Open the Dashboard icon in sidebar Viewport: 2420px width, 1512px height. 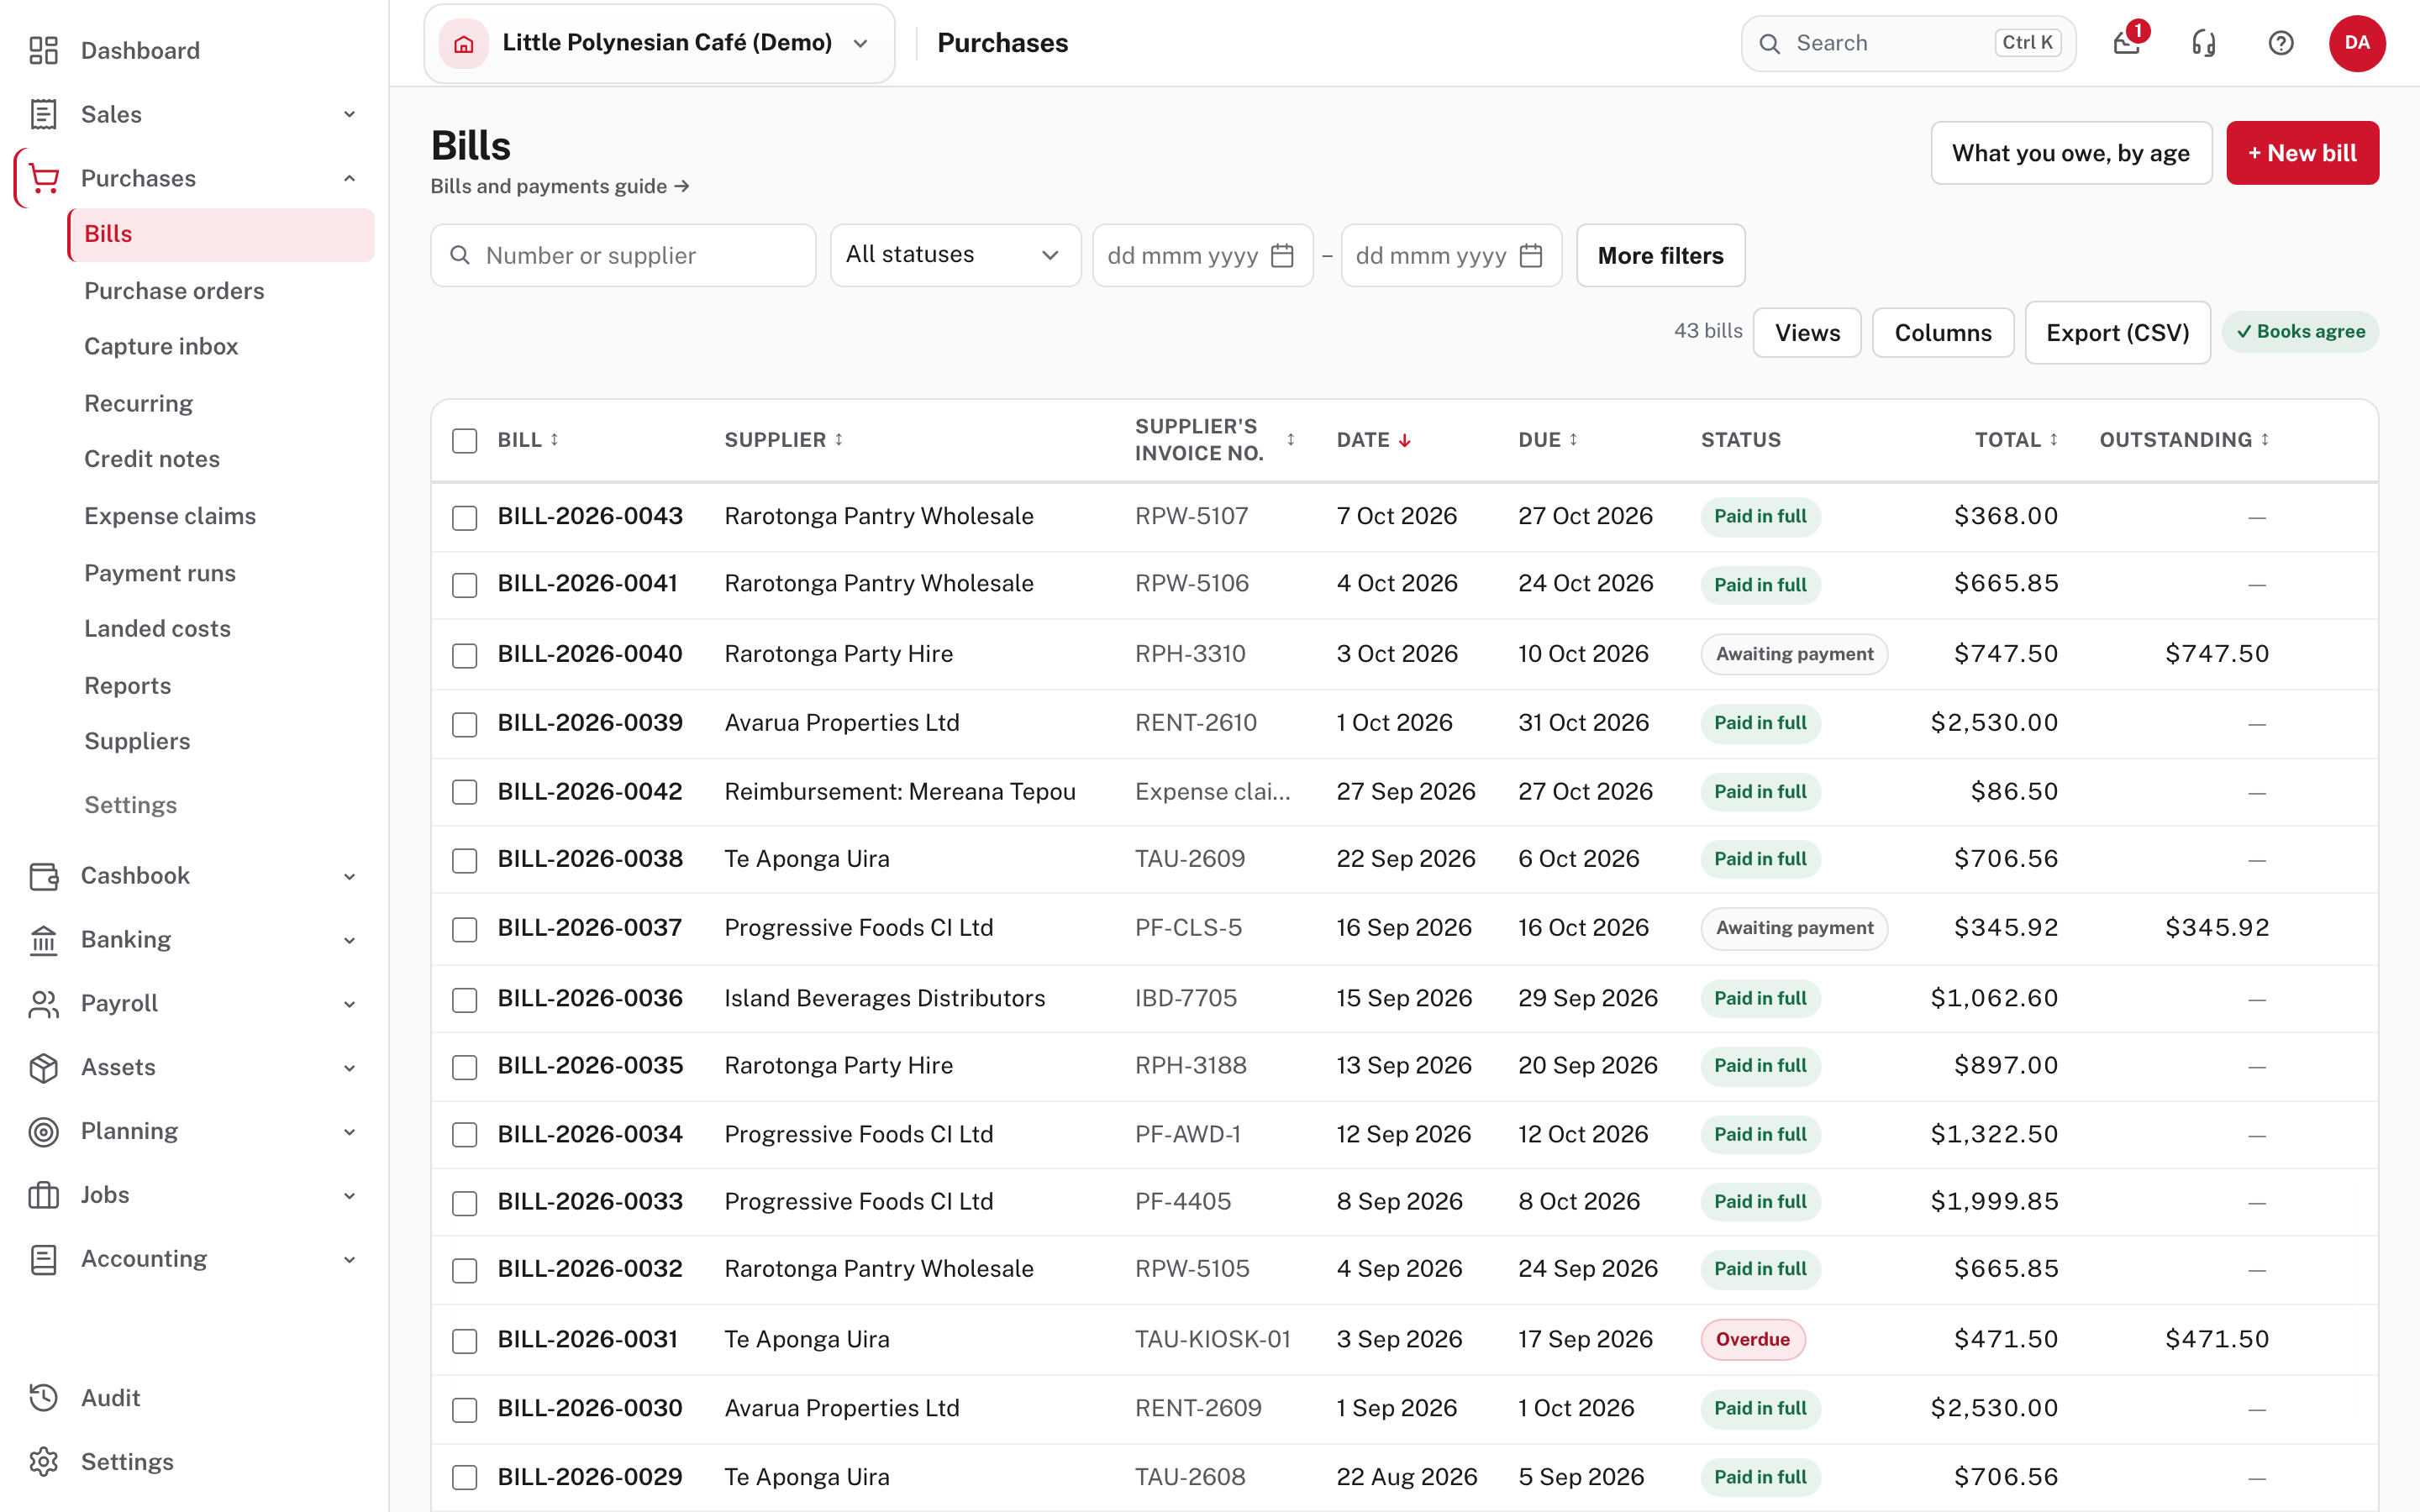click(x=43, y=50)
